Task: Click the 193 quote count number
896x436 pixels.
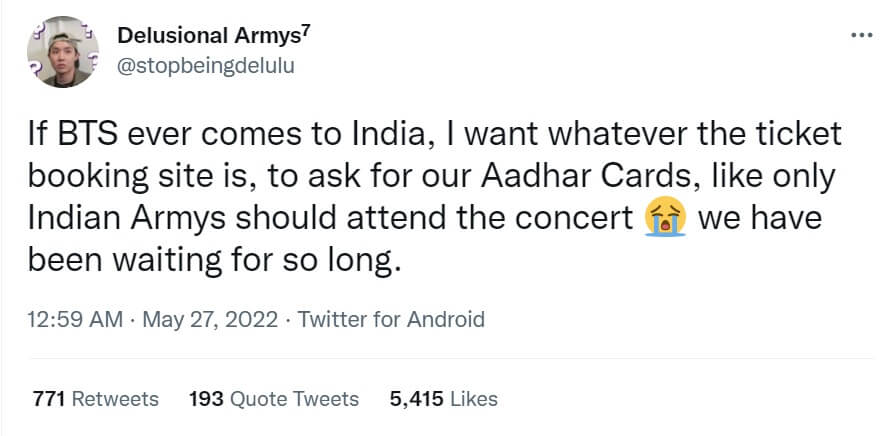Action: (x=206, y=399)
